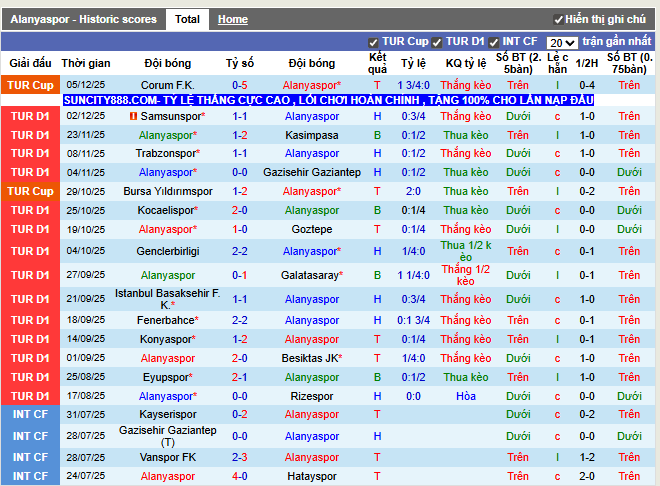Click the 'Tỷ số' column header
This screenshot has height=486, width=660.
point(240,63)
